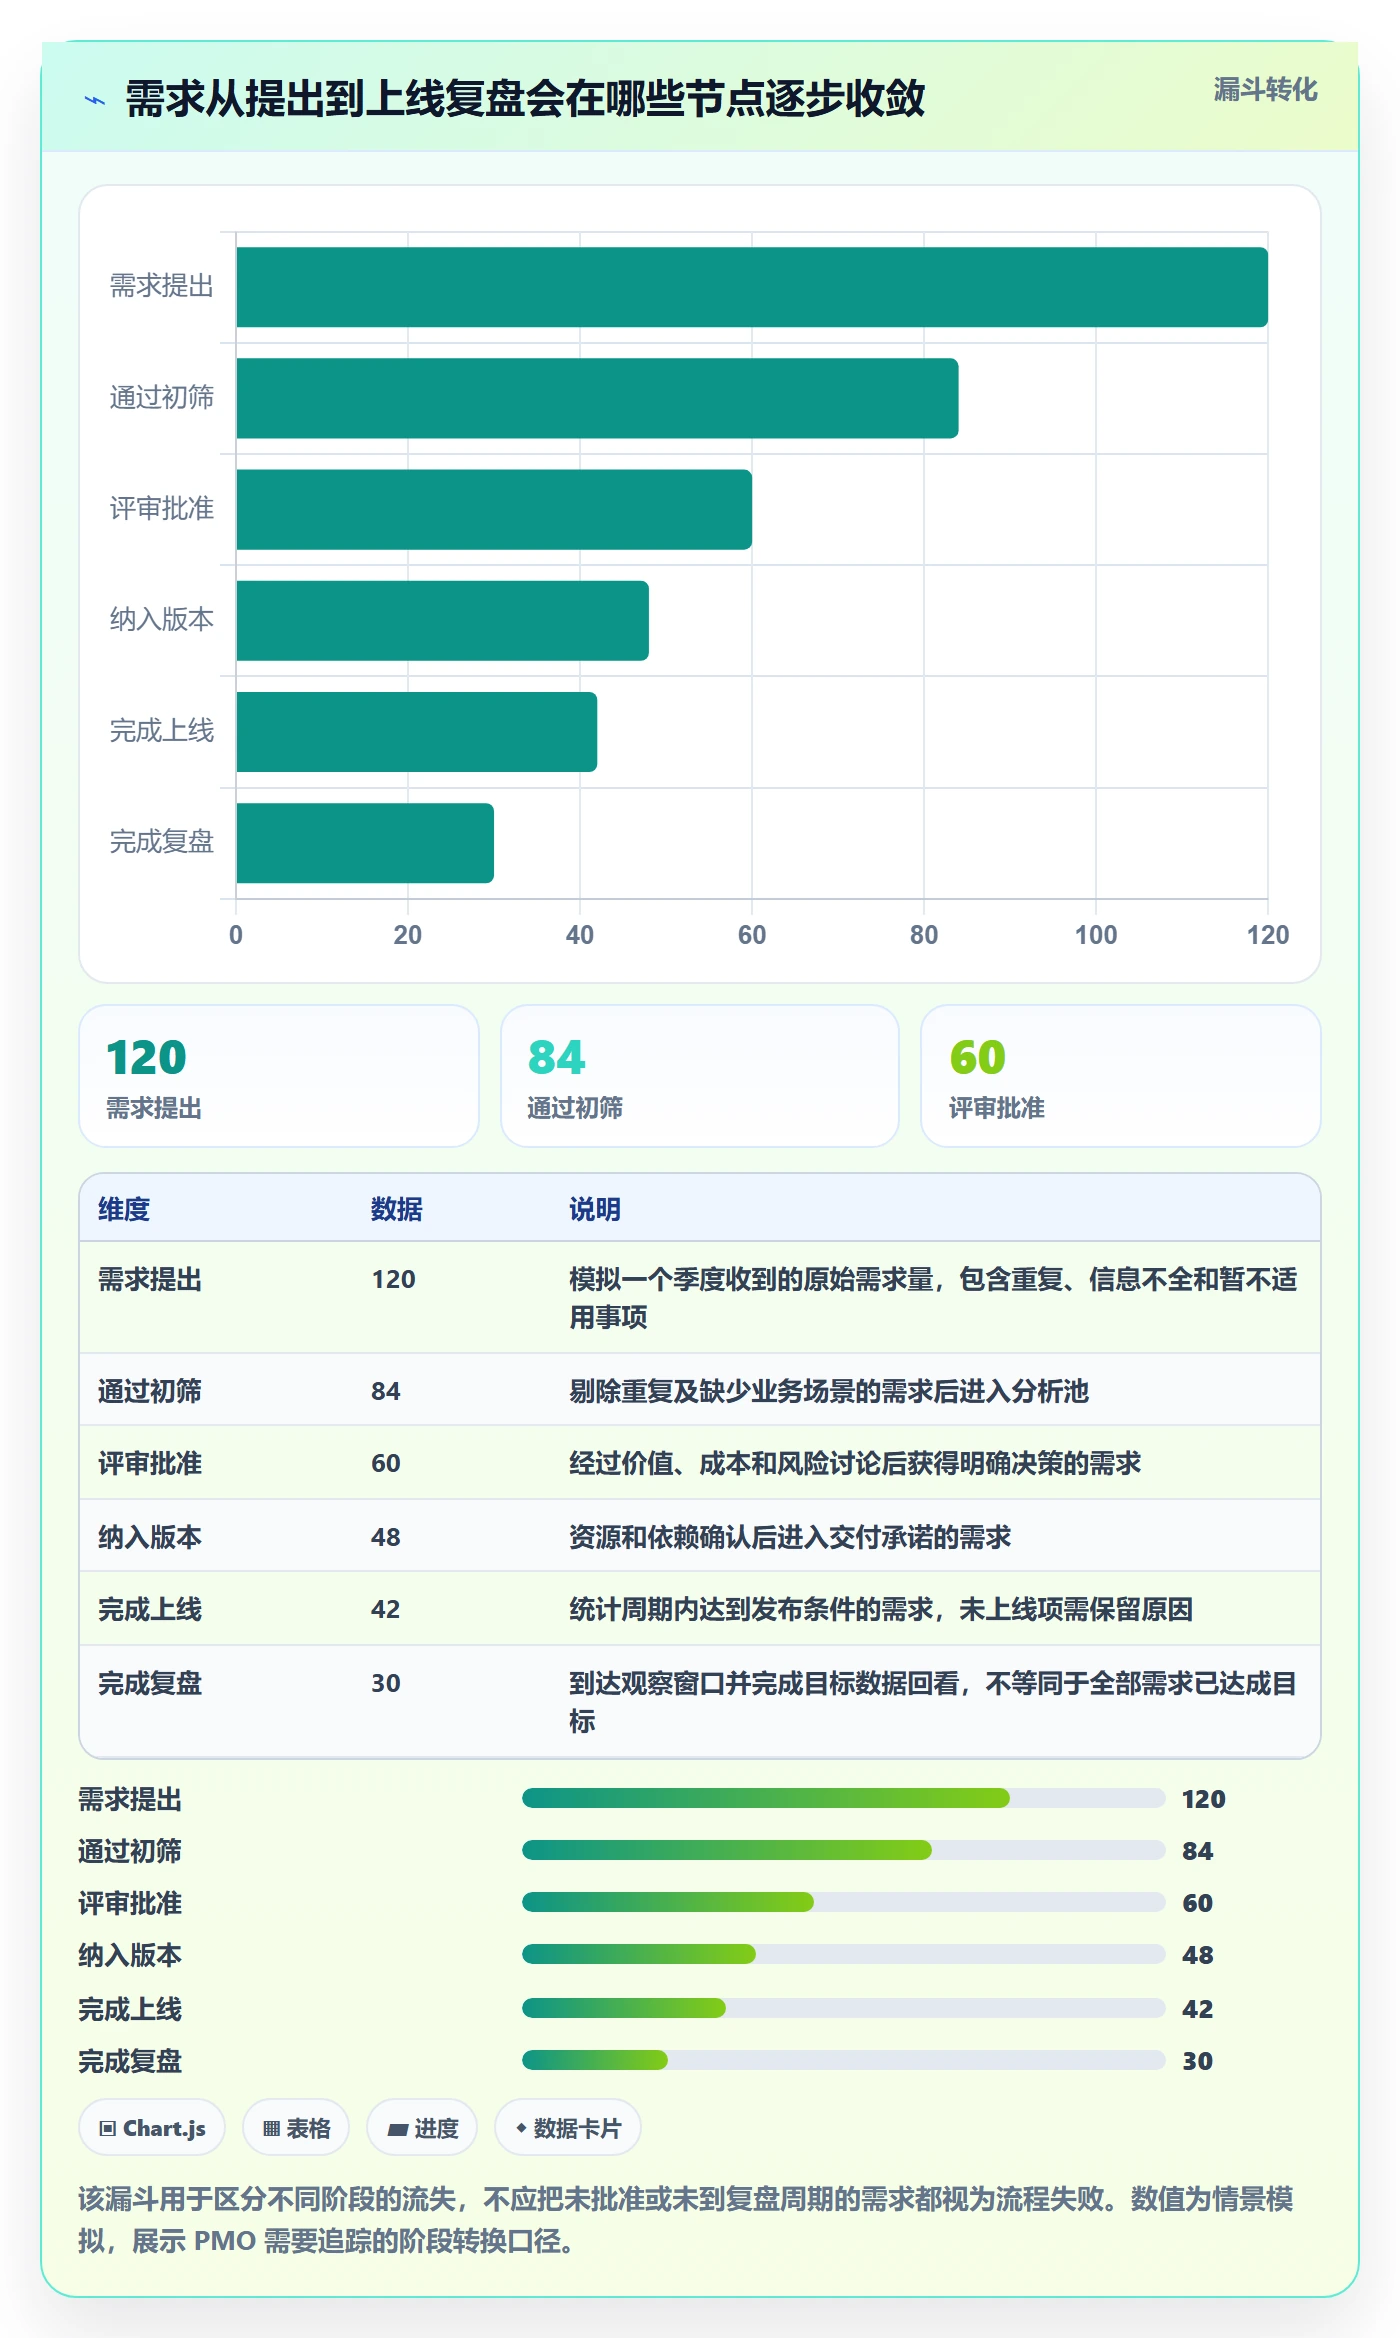
Task: Select the 评审批准 cell in the table
Action: (x=150, y=1463)
